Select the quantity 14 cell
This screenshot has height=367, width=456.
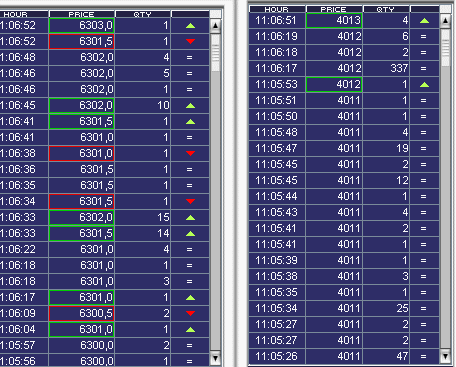coord(143,234)
